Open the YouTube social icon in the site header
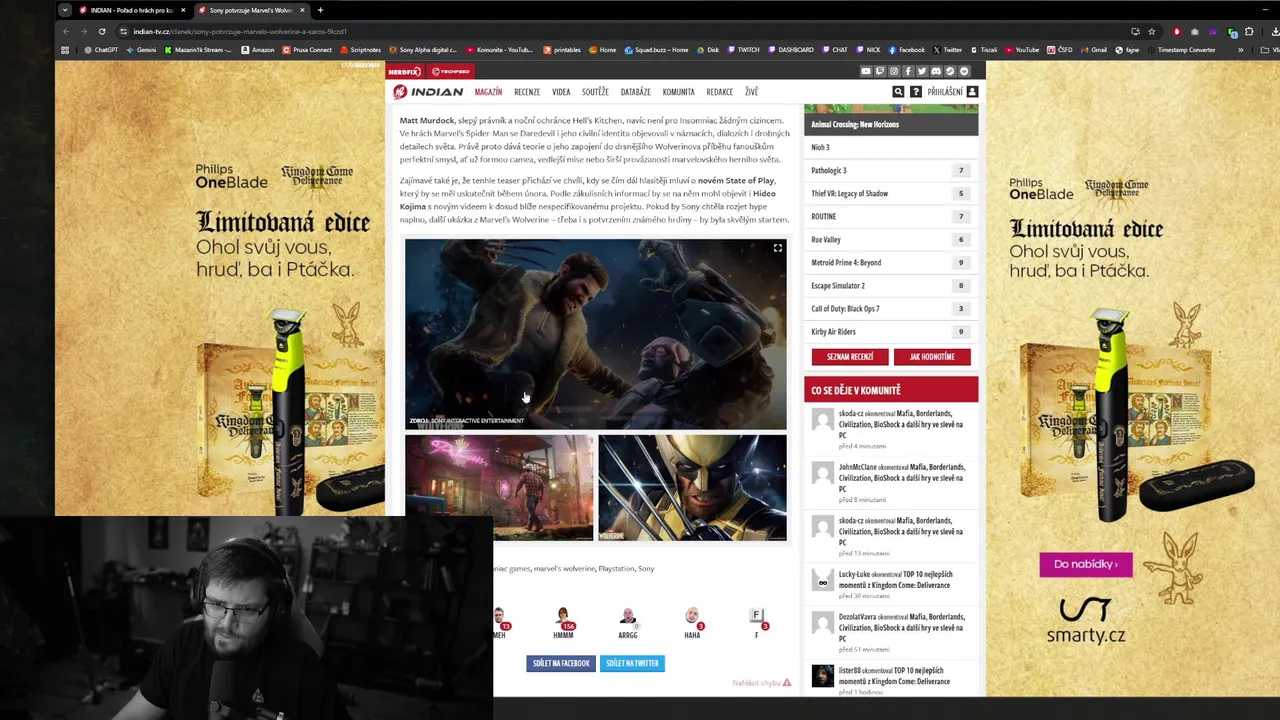1280x720 pixels. [866, 71]
